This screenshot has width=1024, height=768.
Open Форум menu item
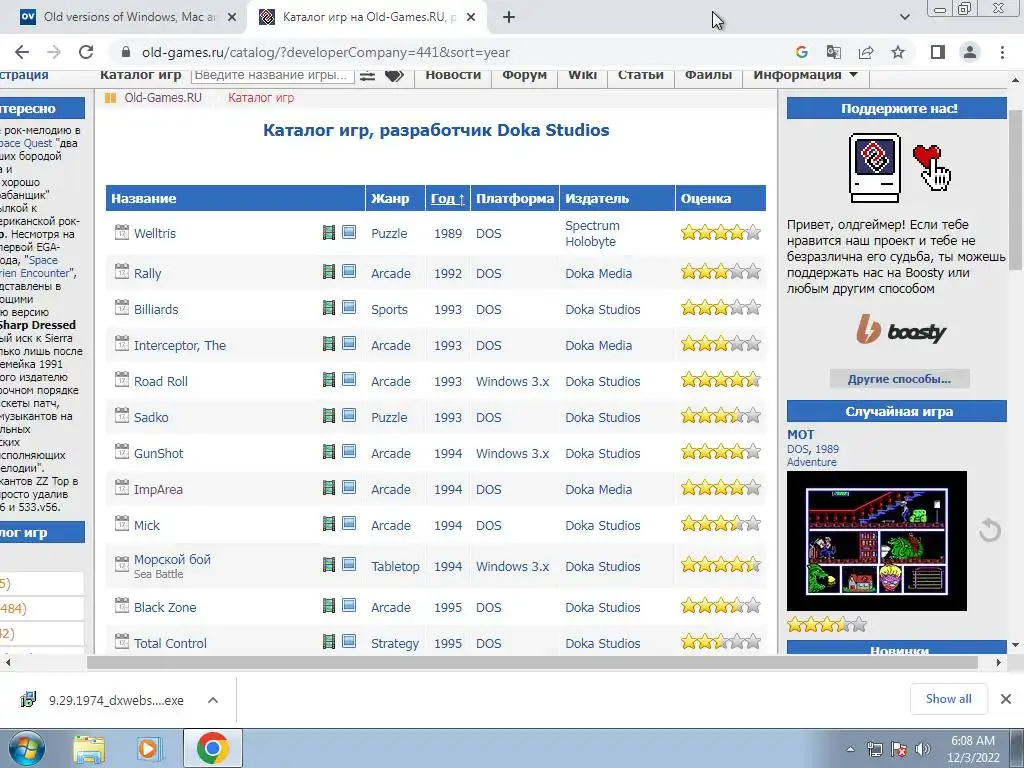(x=524, y=75)
